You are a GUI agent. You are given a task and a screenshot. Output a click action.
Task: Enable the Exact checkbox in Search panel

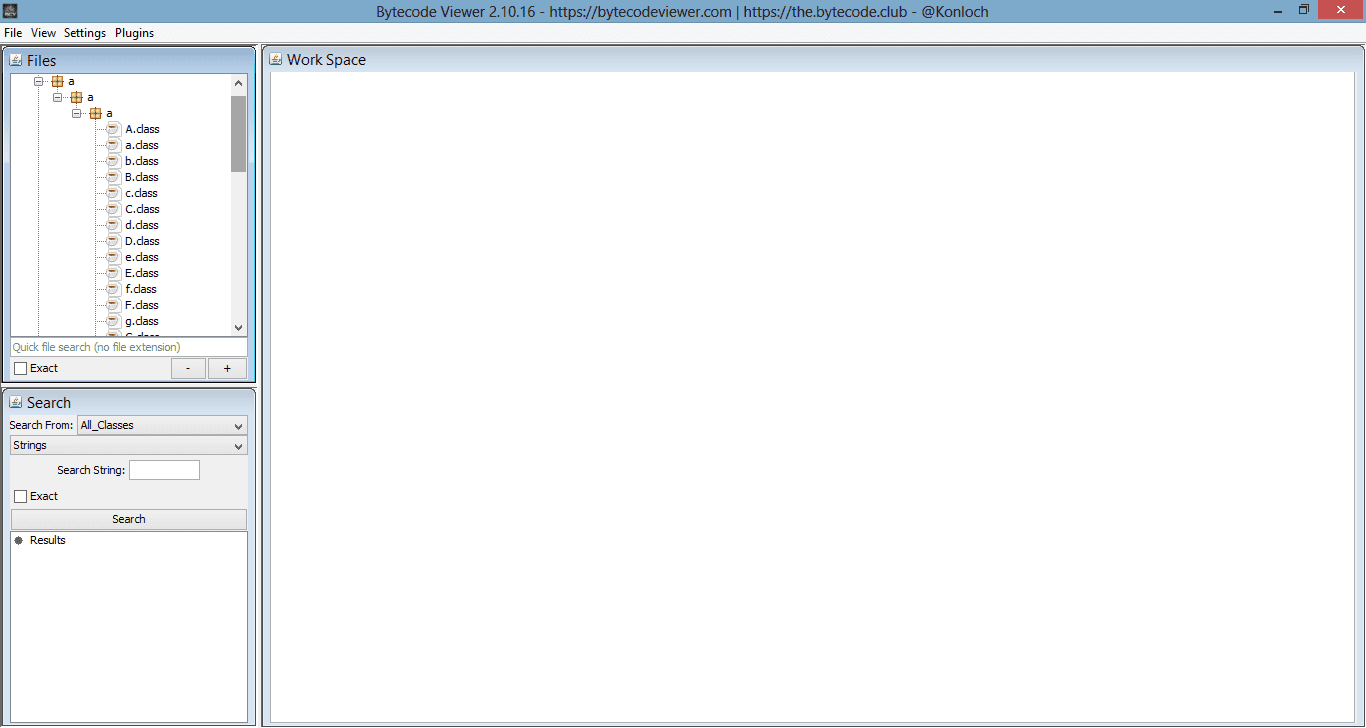click(x=20, y=496)
